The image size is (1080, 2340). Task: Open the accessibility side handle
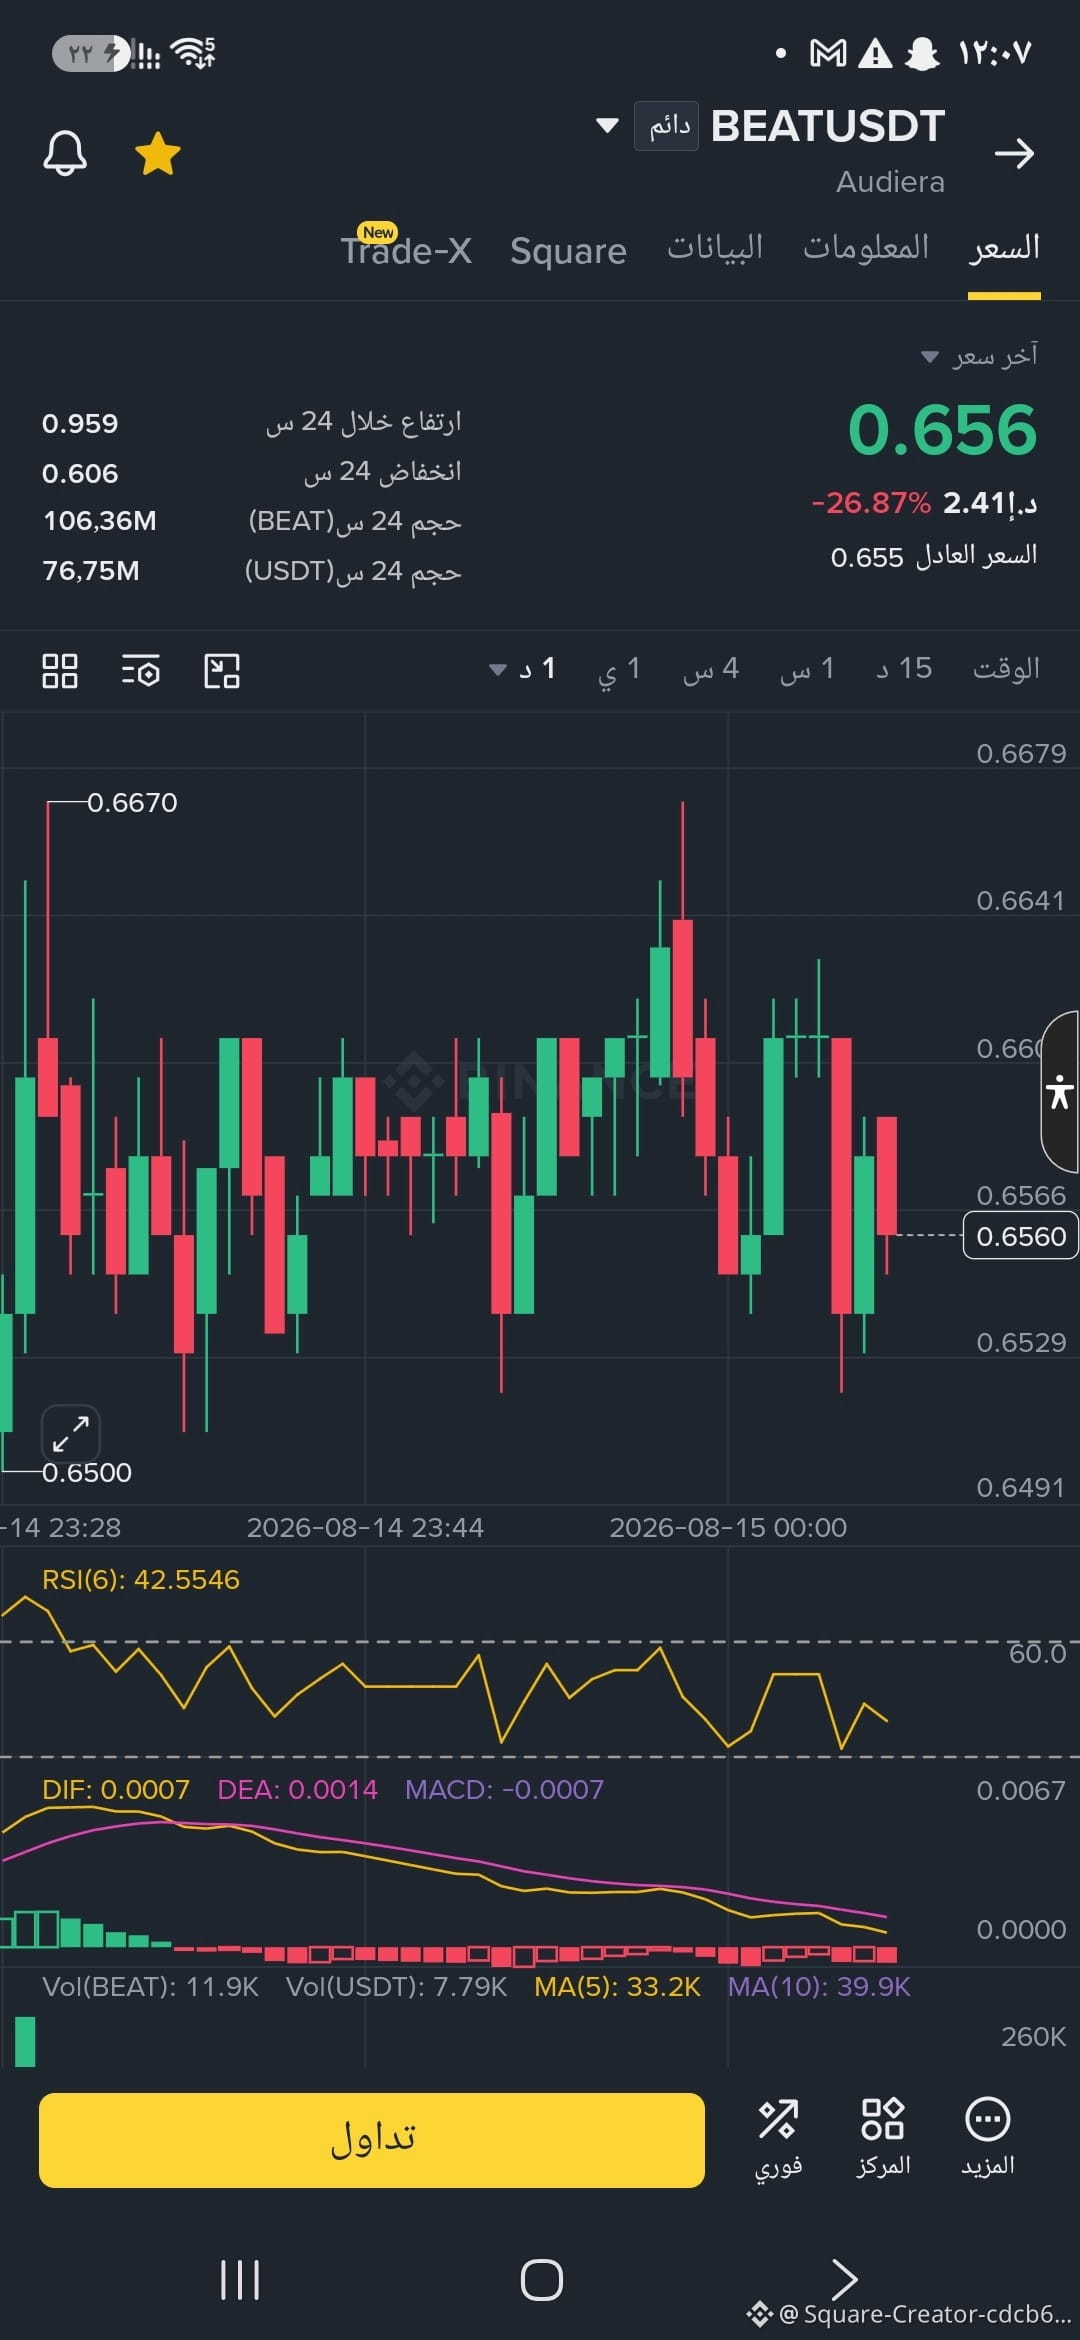point(1060,1091)
